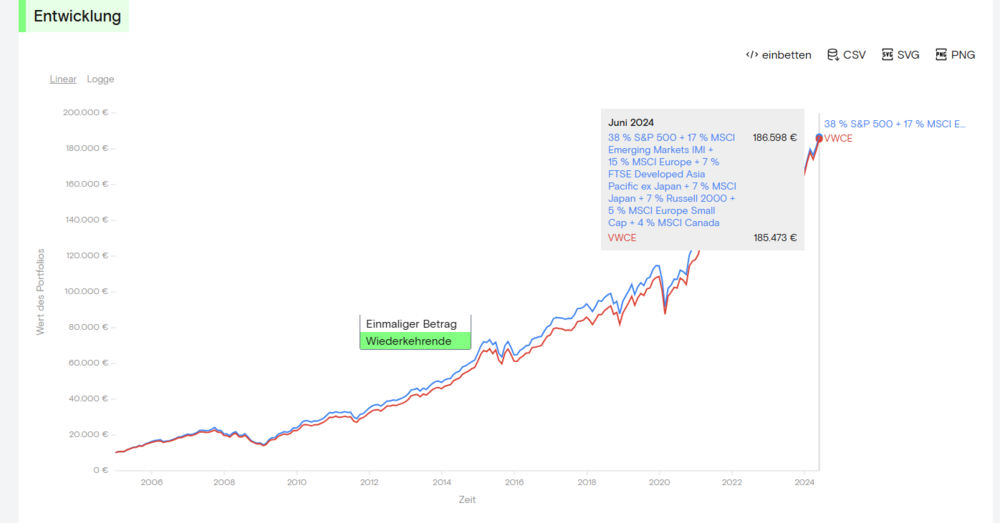
Task: Click the PNG text label
Action: (x=963, y=55)
